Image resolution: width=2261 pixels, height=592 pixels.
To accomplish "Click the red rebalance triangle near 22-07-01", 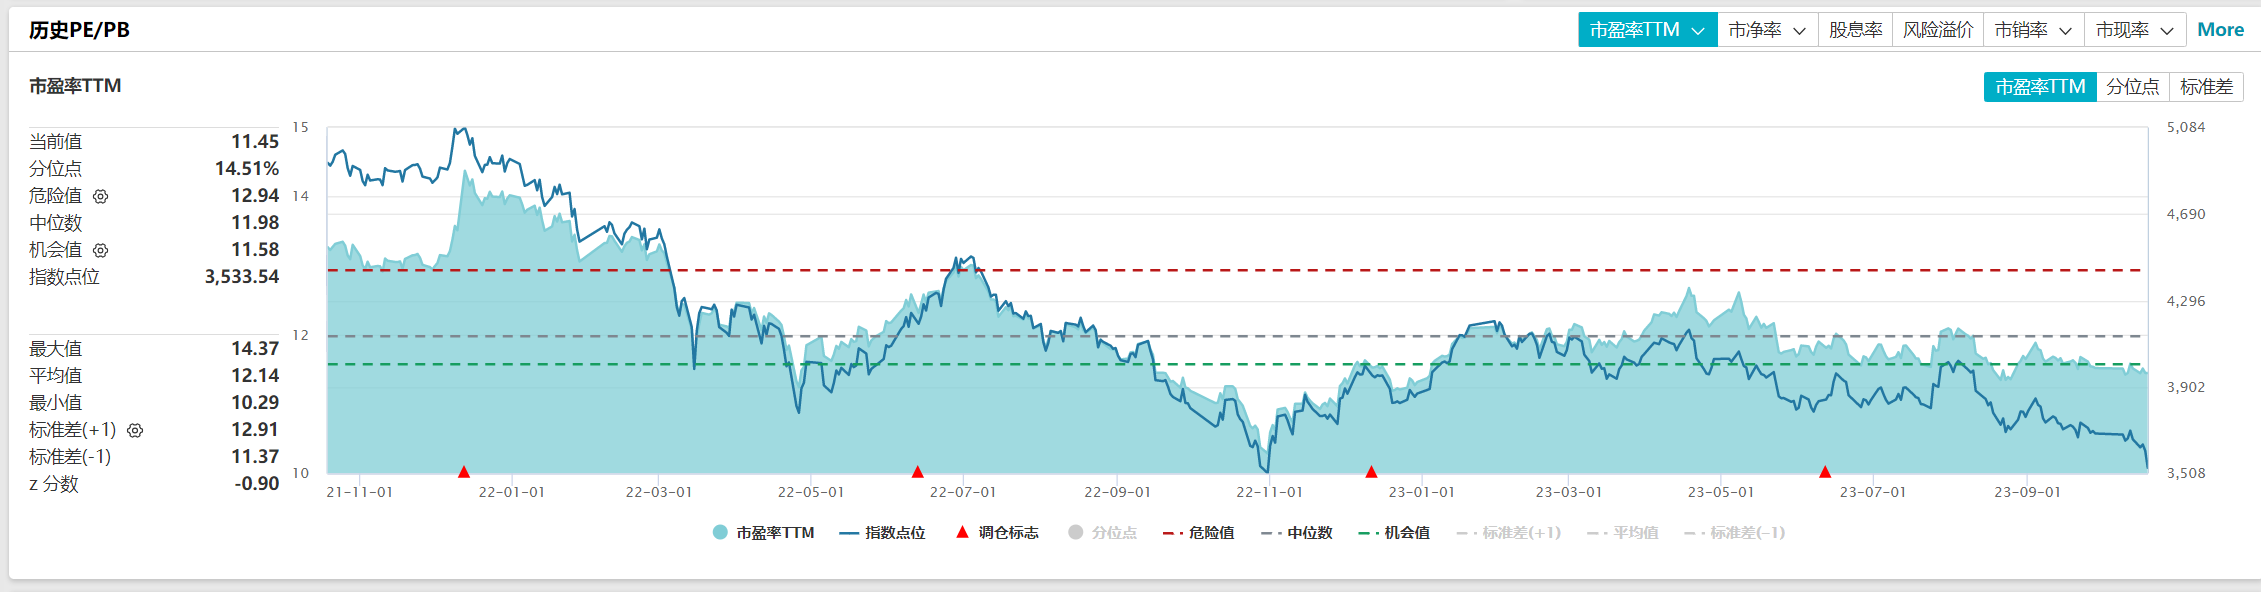I will pyautogui.click(x=918, y=471).
